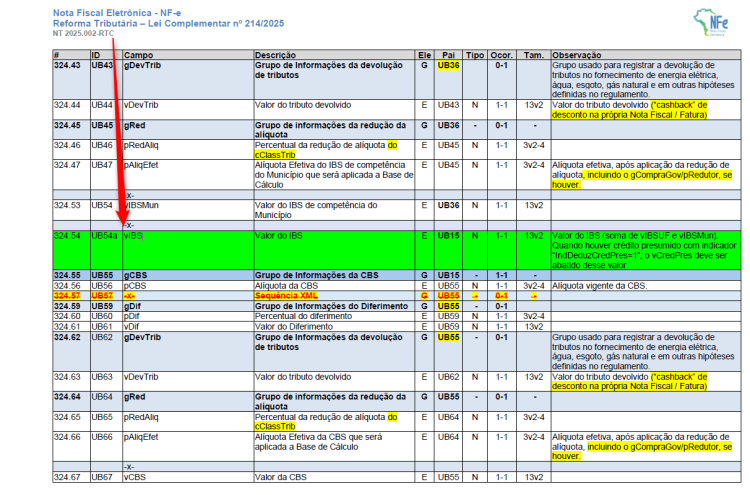Viewport: 750px width, 495px height.
Task: Click the 'pDif' field name
Action: point(132,317)
